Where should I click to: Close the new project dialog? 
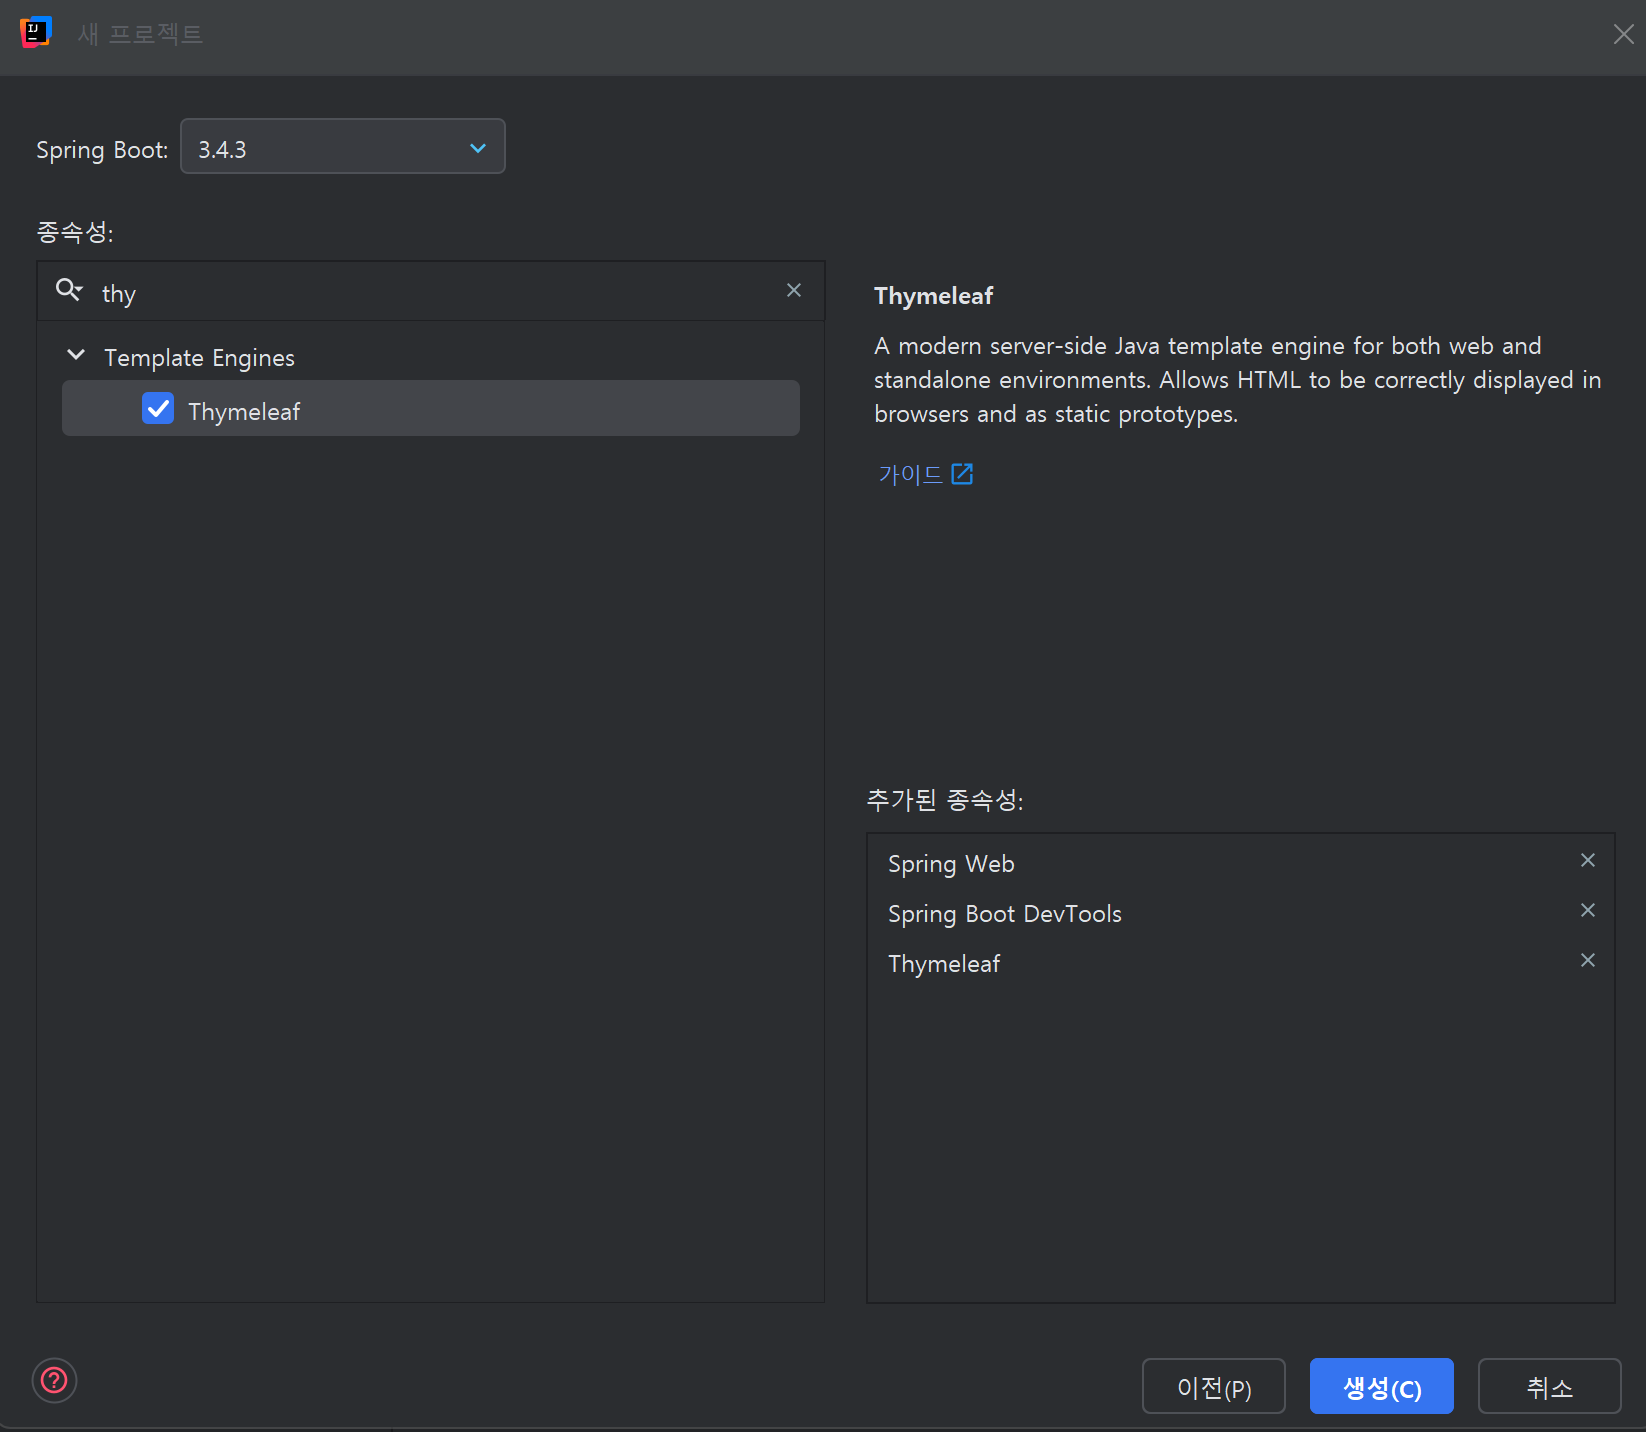coord(1623,34)
